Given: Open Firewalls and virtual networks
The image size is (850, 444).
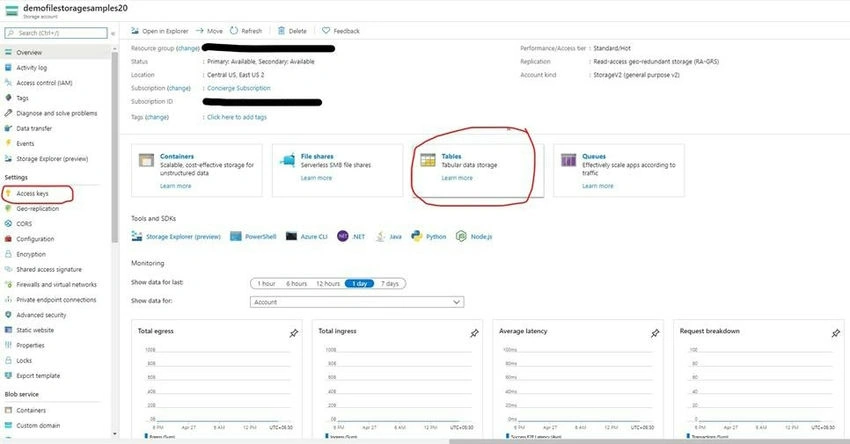Looking at the screenshot, I should click(x=56, y=284).
